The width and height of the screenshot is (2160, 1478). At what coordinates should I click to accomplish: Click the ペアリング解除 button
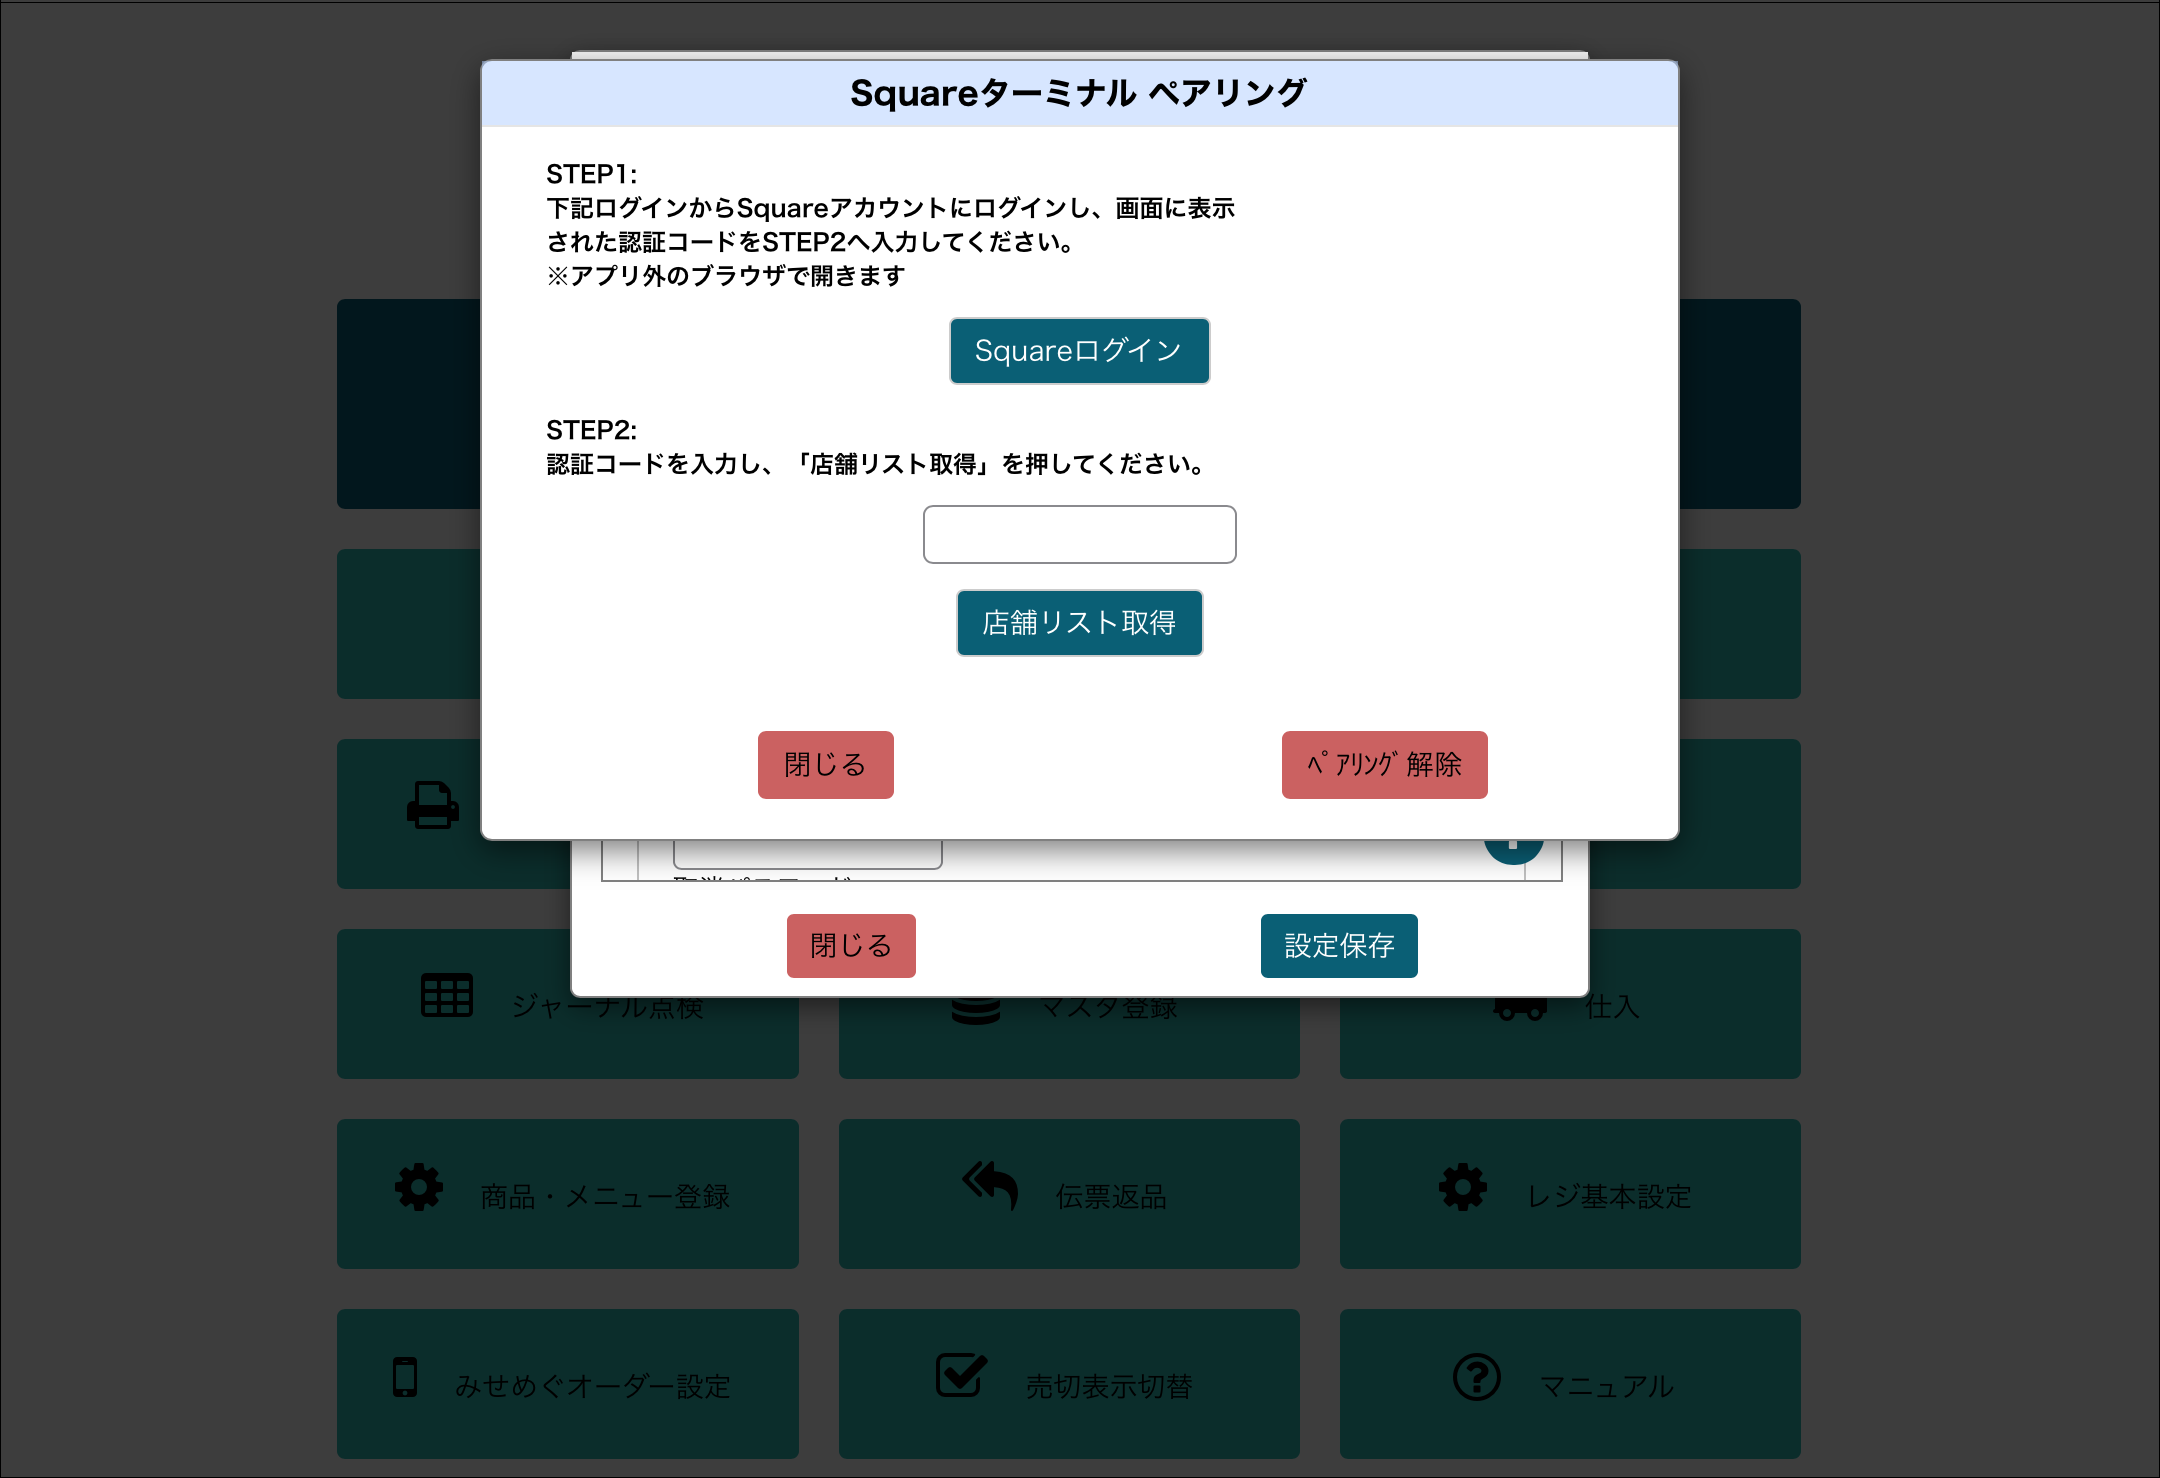pyautogui.click(x=1384, y=765)
